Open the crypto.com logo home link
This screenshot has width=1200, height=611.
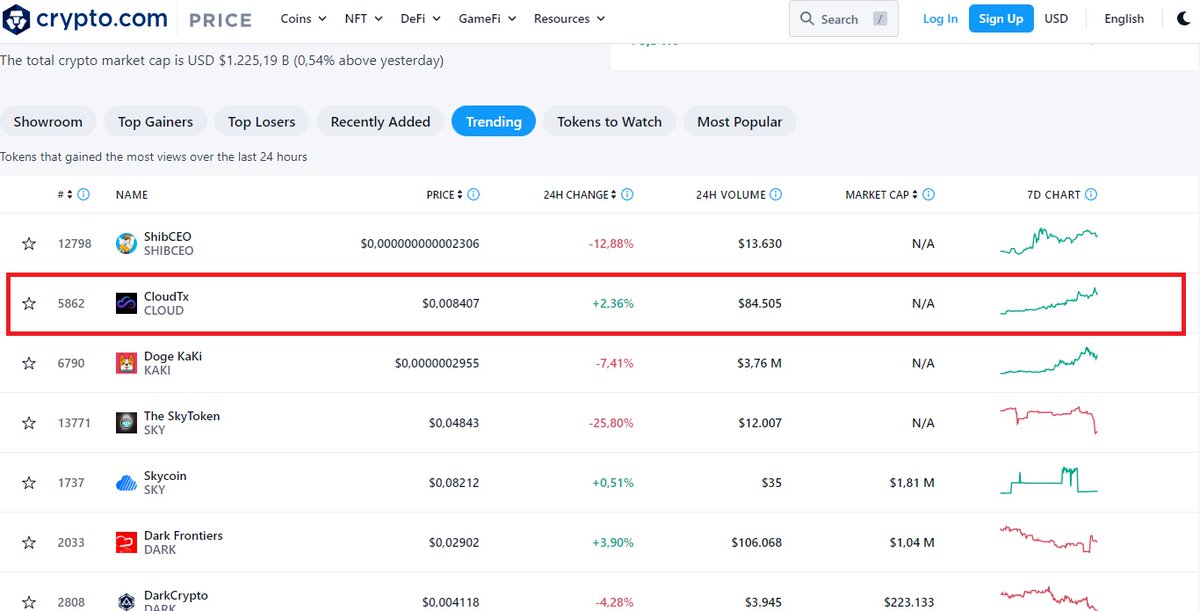[x=86, y=19]
